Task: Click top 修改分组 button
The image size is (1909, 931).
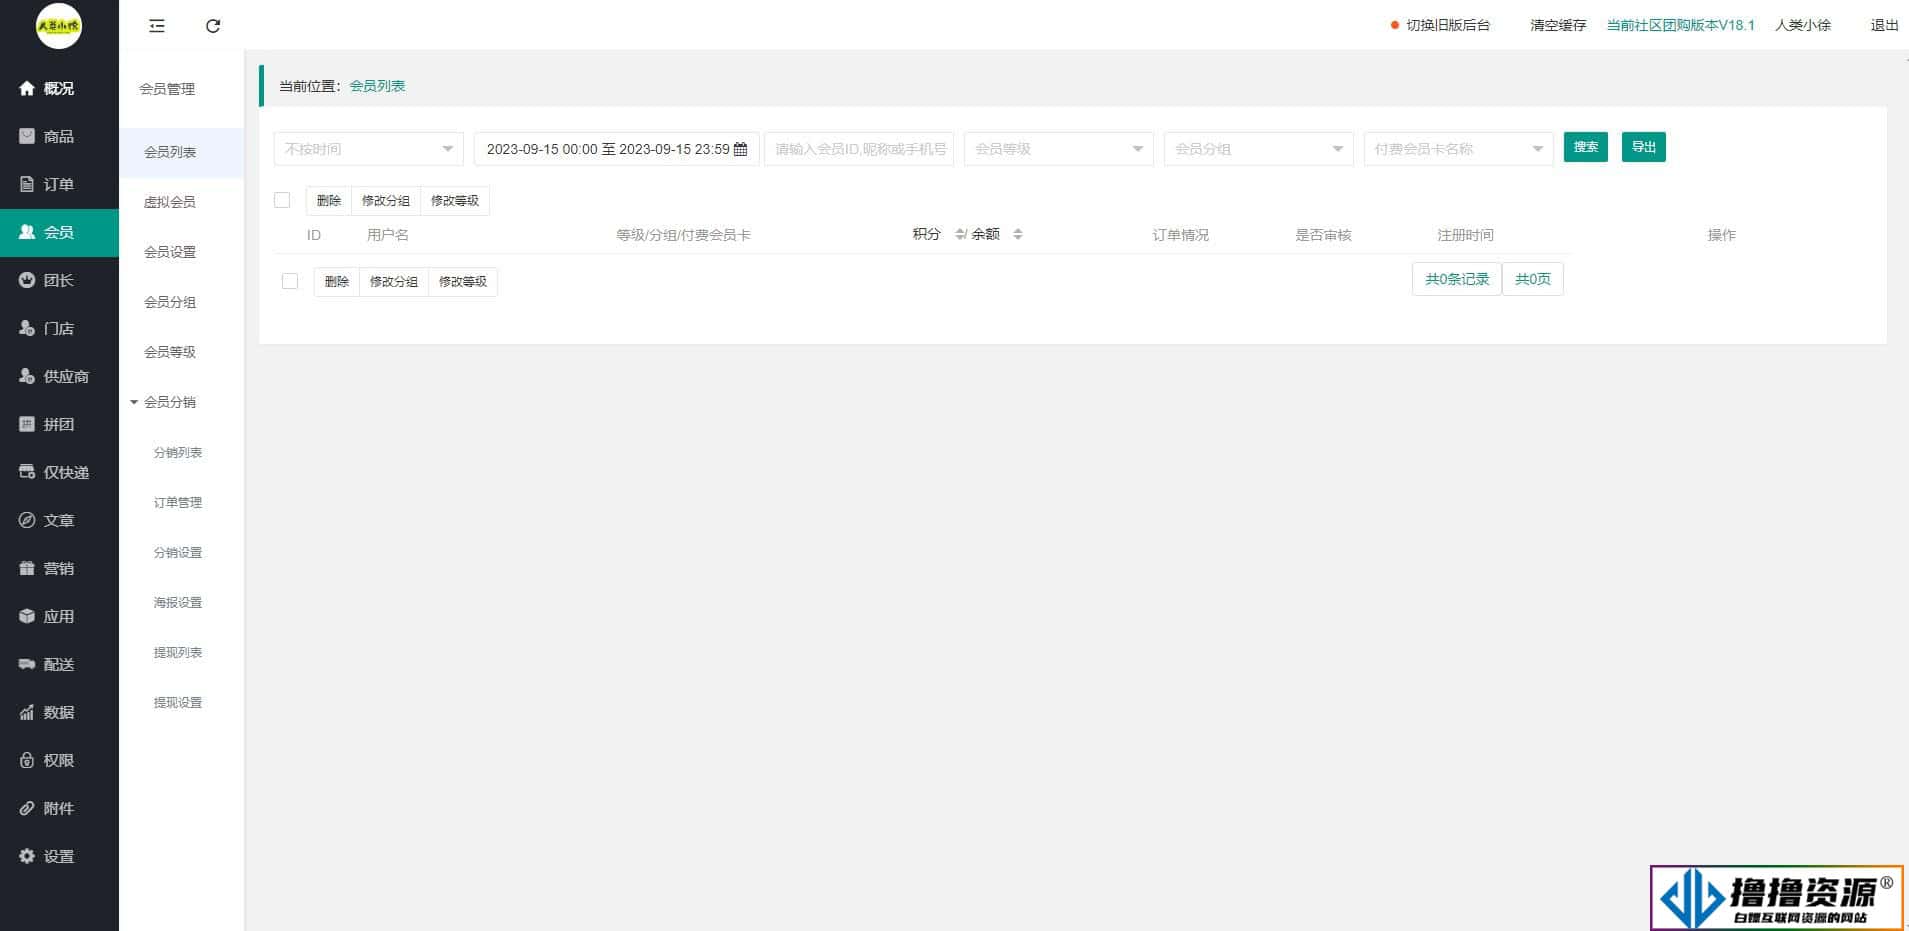Action: click(x=386, y=200)
